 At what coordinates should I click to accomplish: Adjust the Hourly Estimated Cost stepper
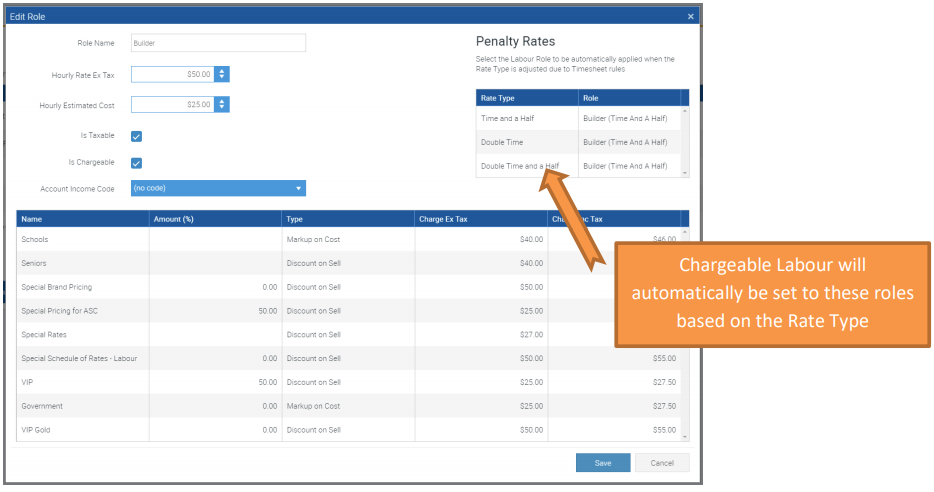tap(221, 104)
